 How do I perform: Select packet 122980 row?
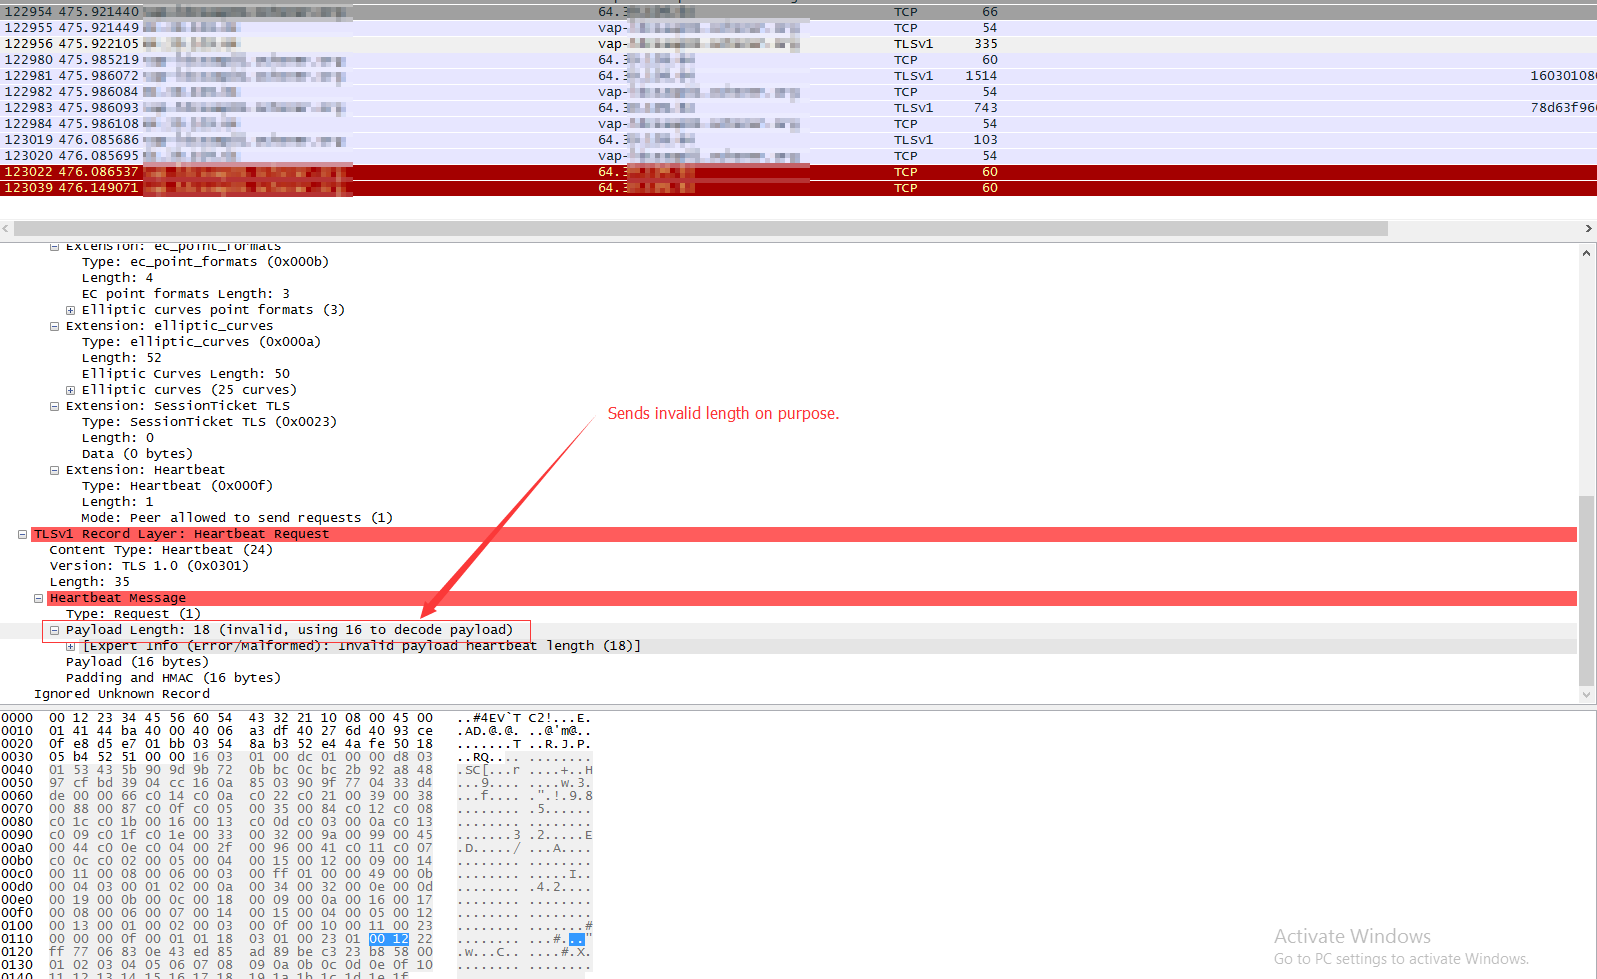pyautogui.click(x=798, y=60)
